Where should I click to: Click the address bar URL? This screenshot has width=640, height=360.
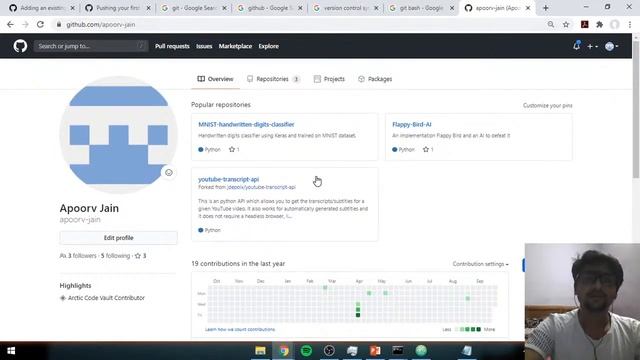pos(100,24)
